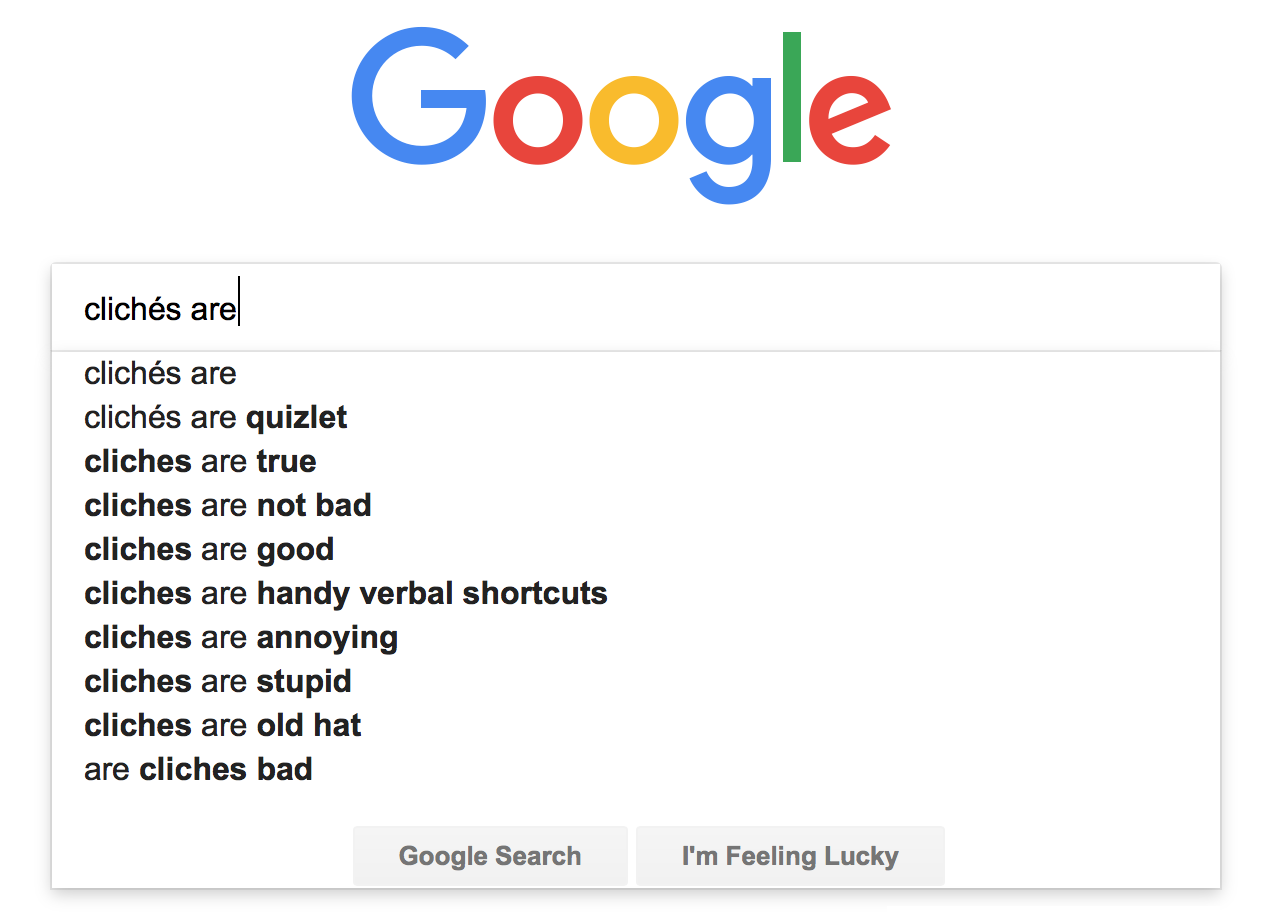Select the plain 'clichés are' suggestion
Screen dimensions: 1272x914
click(160, 374)
